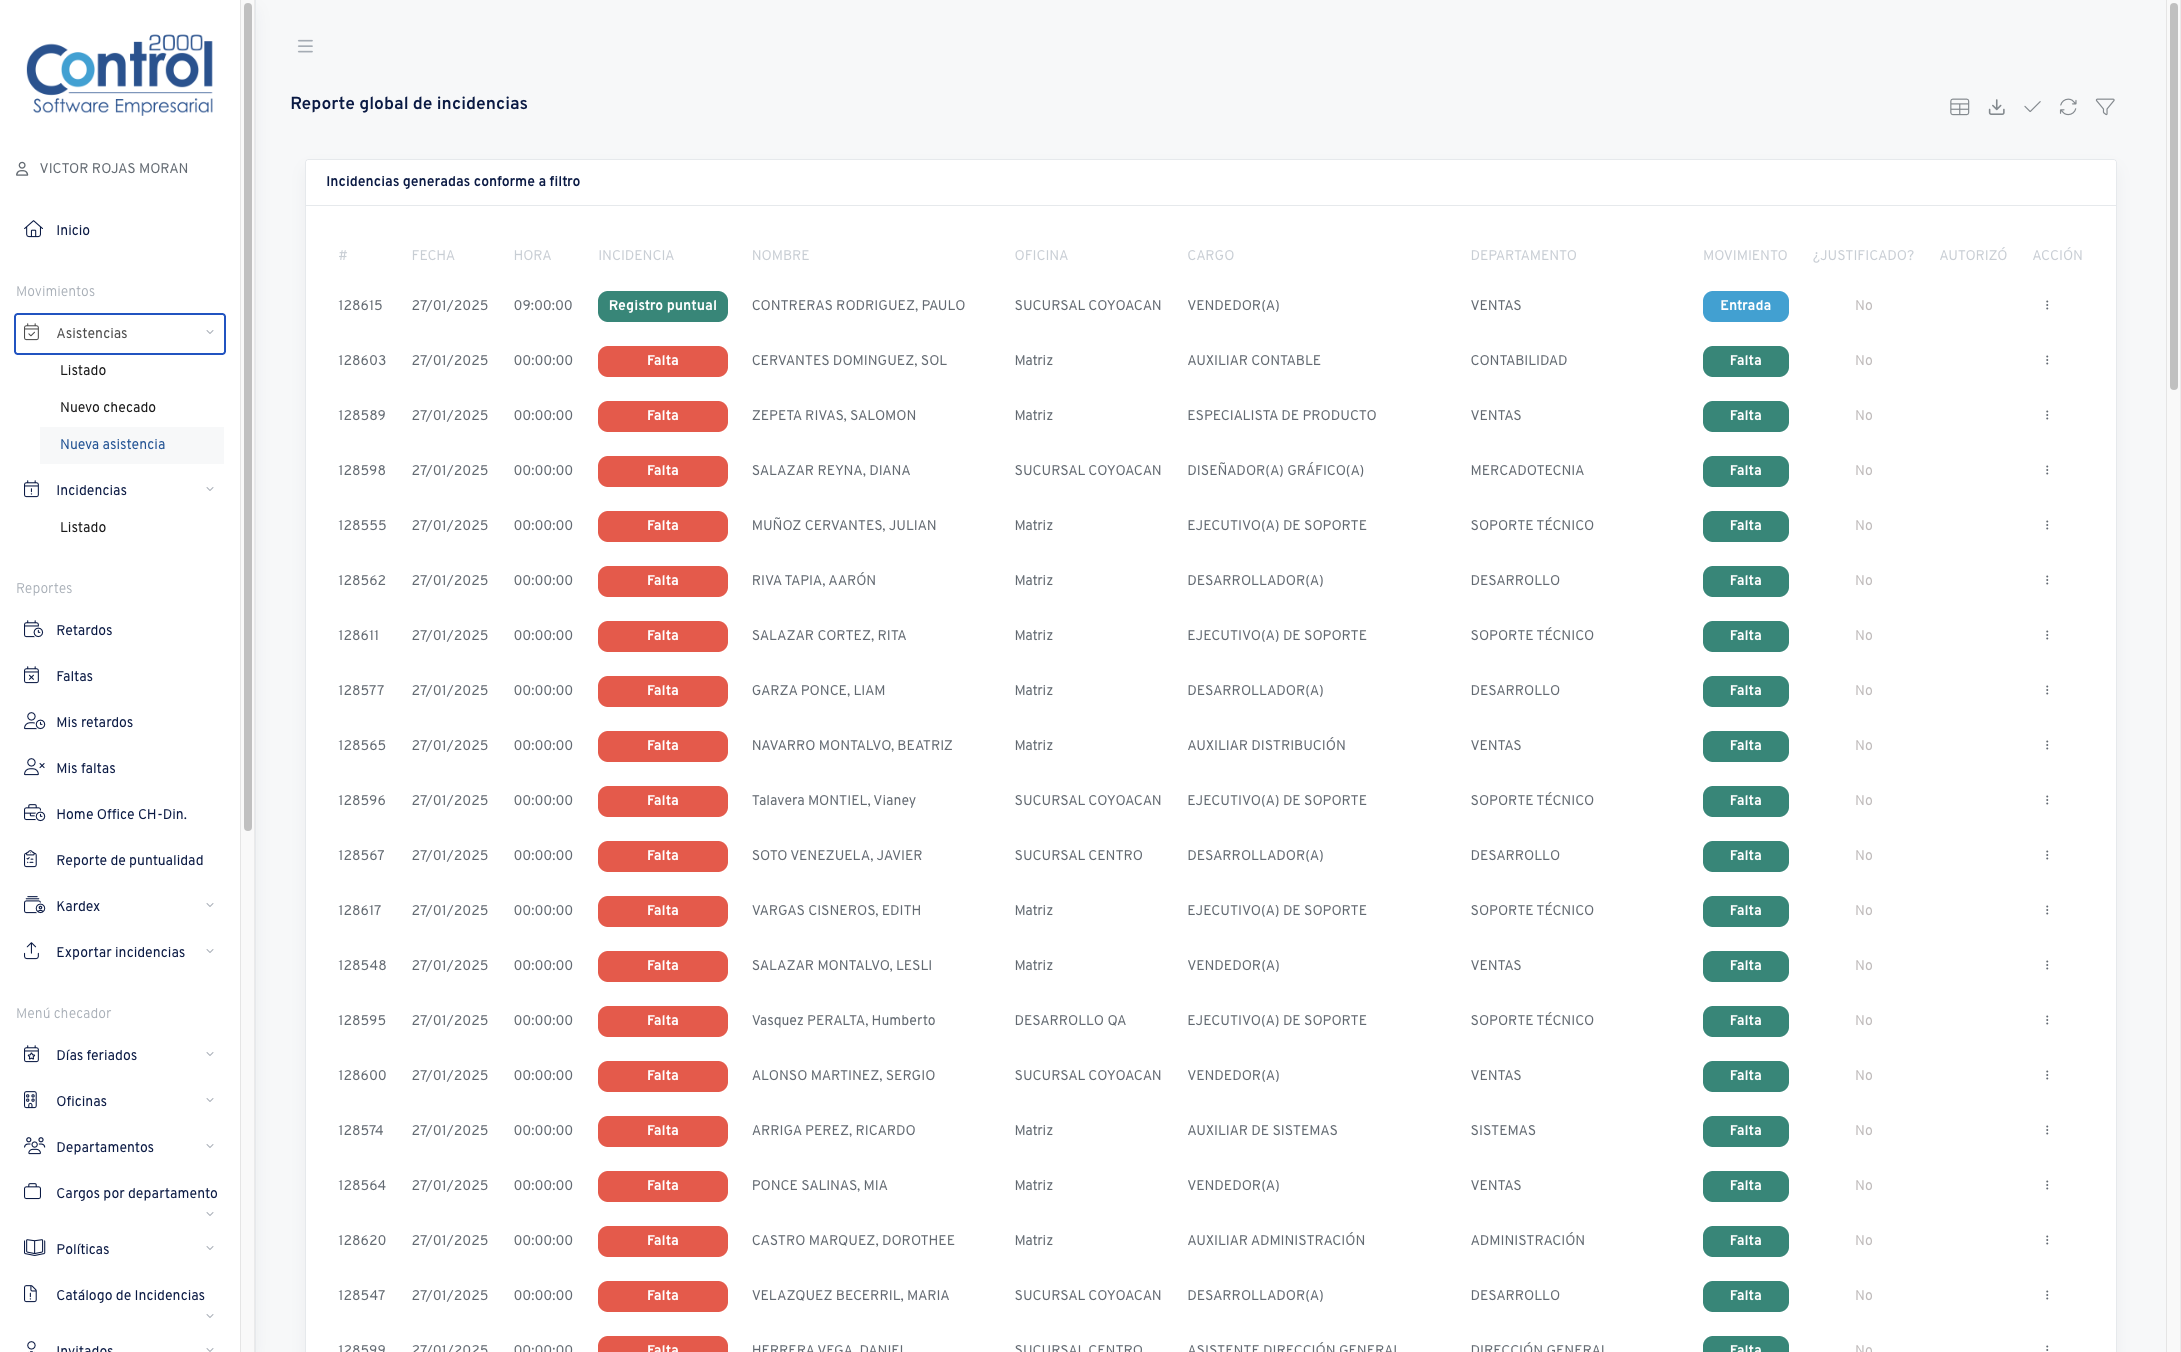Collapse the Asistencias menu chevron
2181x1352 pixels.
coord(210,333)
